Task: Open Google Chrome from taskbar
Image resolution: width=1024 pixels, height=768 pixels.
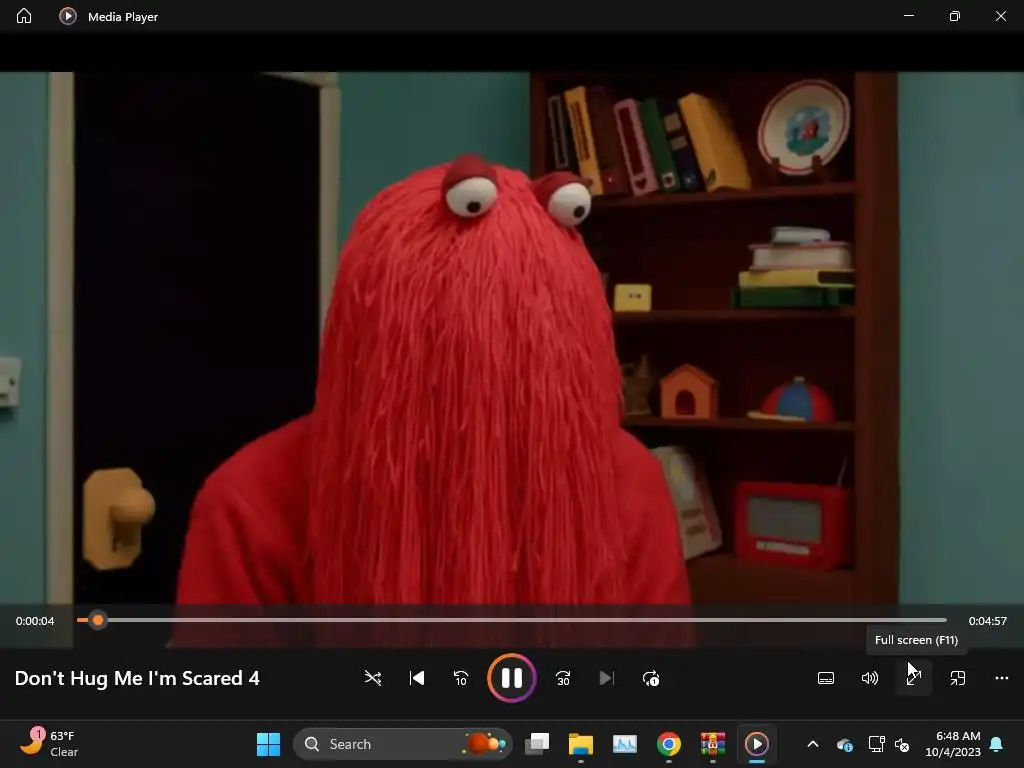Action: tap(669, 744)
